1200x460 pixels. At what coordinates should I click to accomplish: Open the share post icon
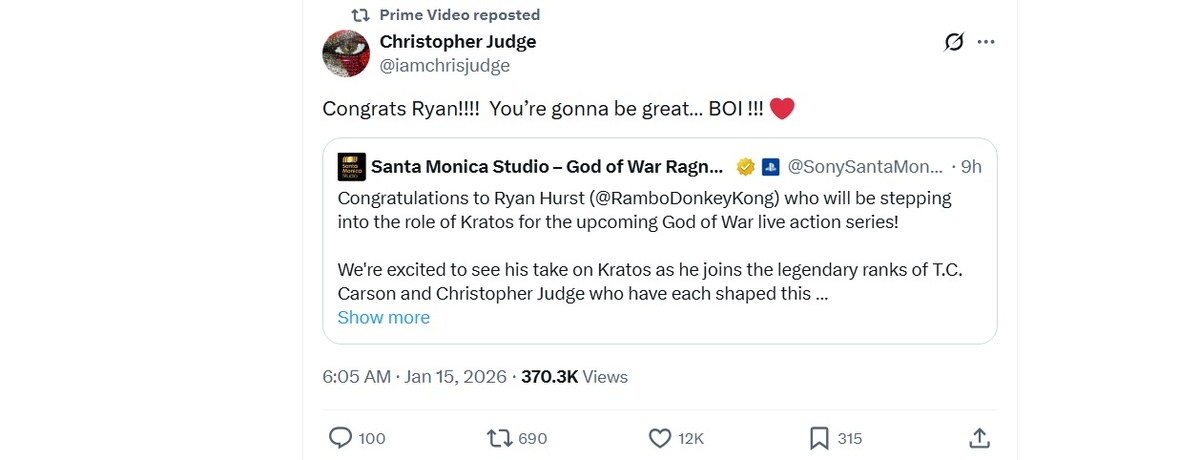tap(979, 438)
